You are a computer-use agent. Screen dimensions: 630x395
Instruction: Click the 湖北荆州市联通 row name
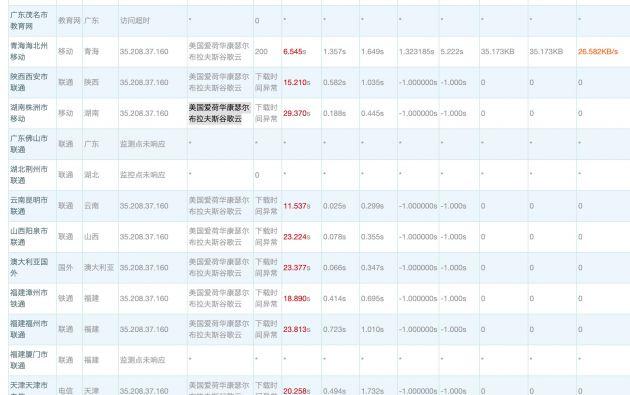pyautogui.click(x=29, y=175)
